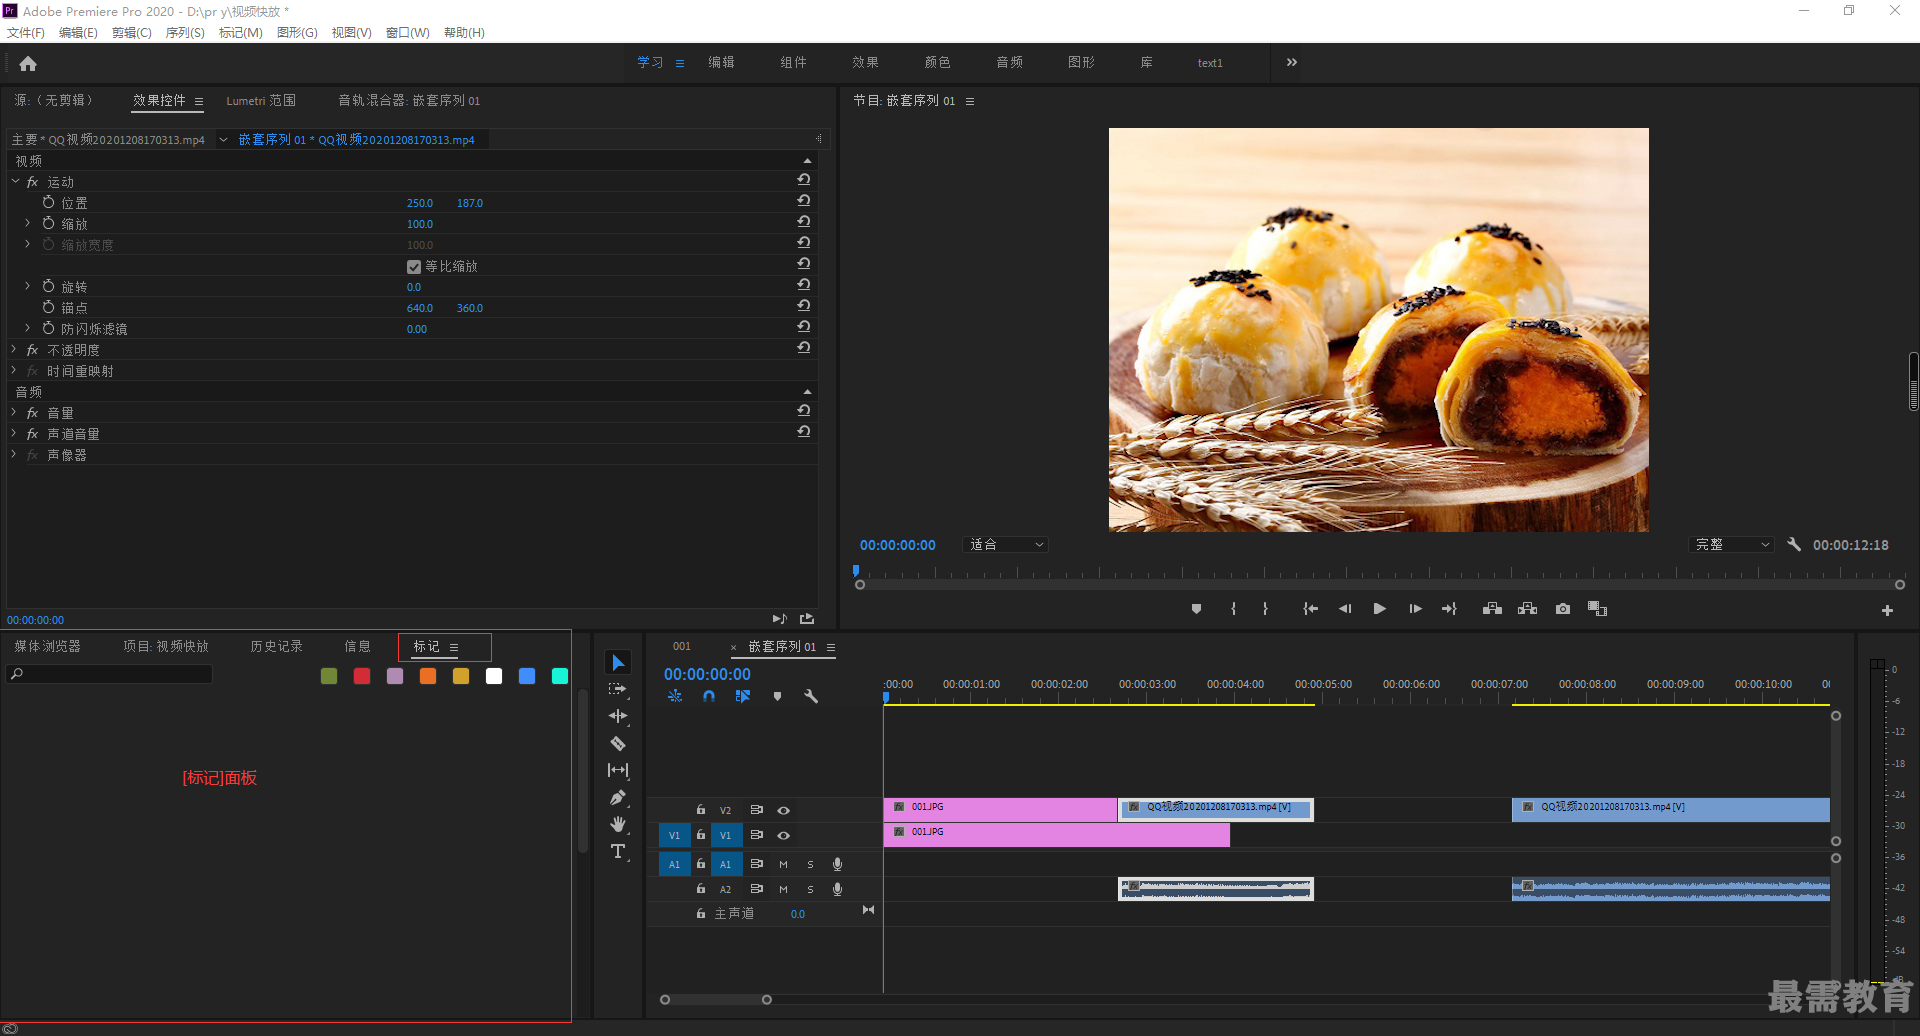Open comparison view in program monitor

(1597, 609)
